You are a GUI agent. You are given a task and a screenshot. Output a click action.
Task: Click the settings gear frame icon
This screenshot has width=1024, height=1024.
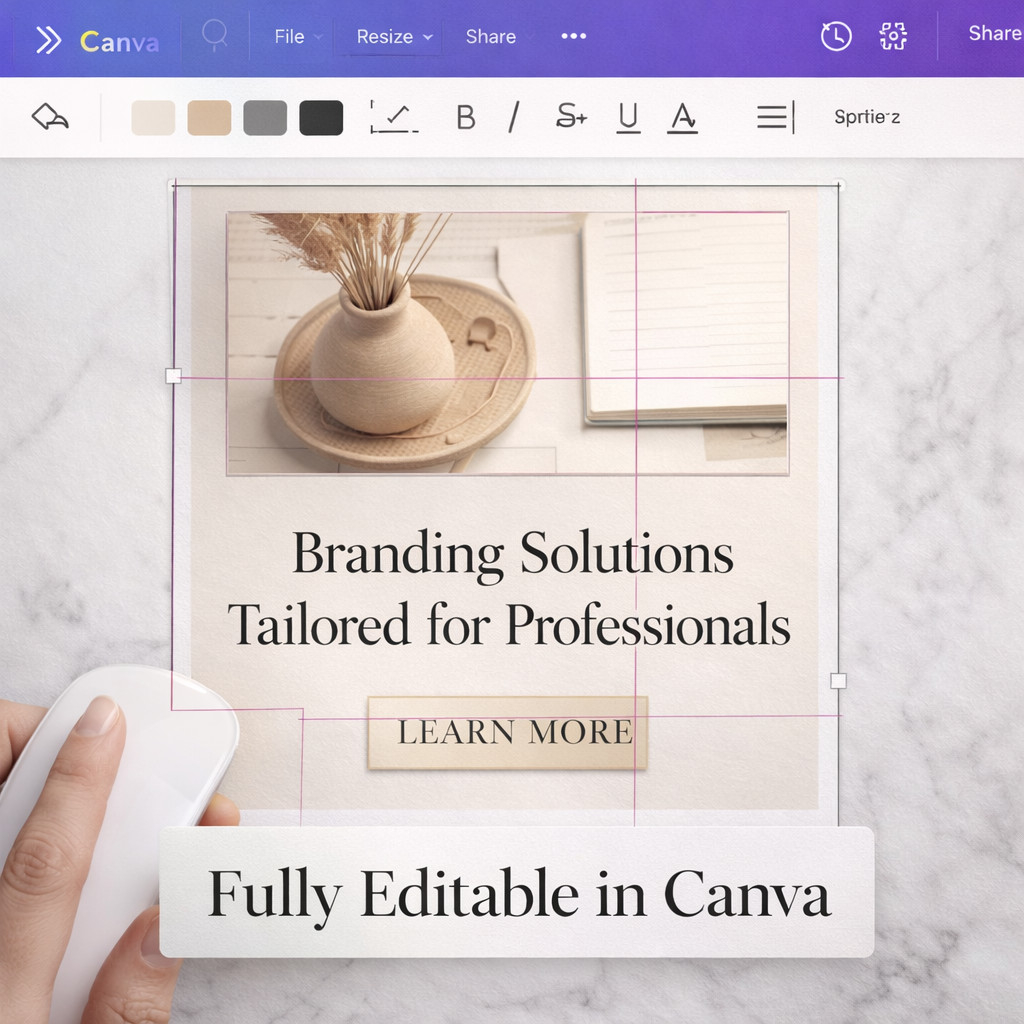coord(893,36)
